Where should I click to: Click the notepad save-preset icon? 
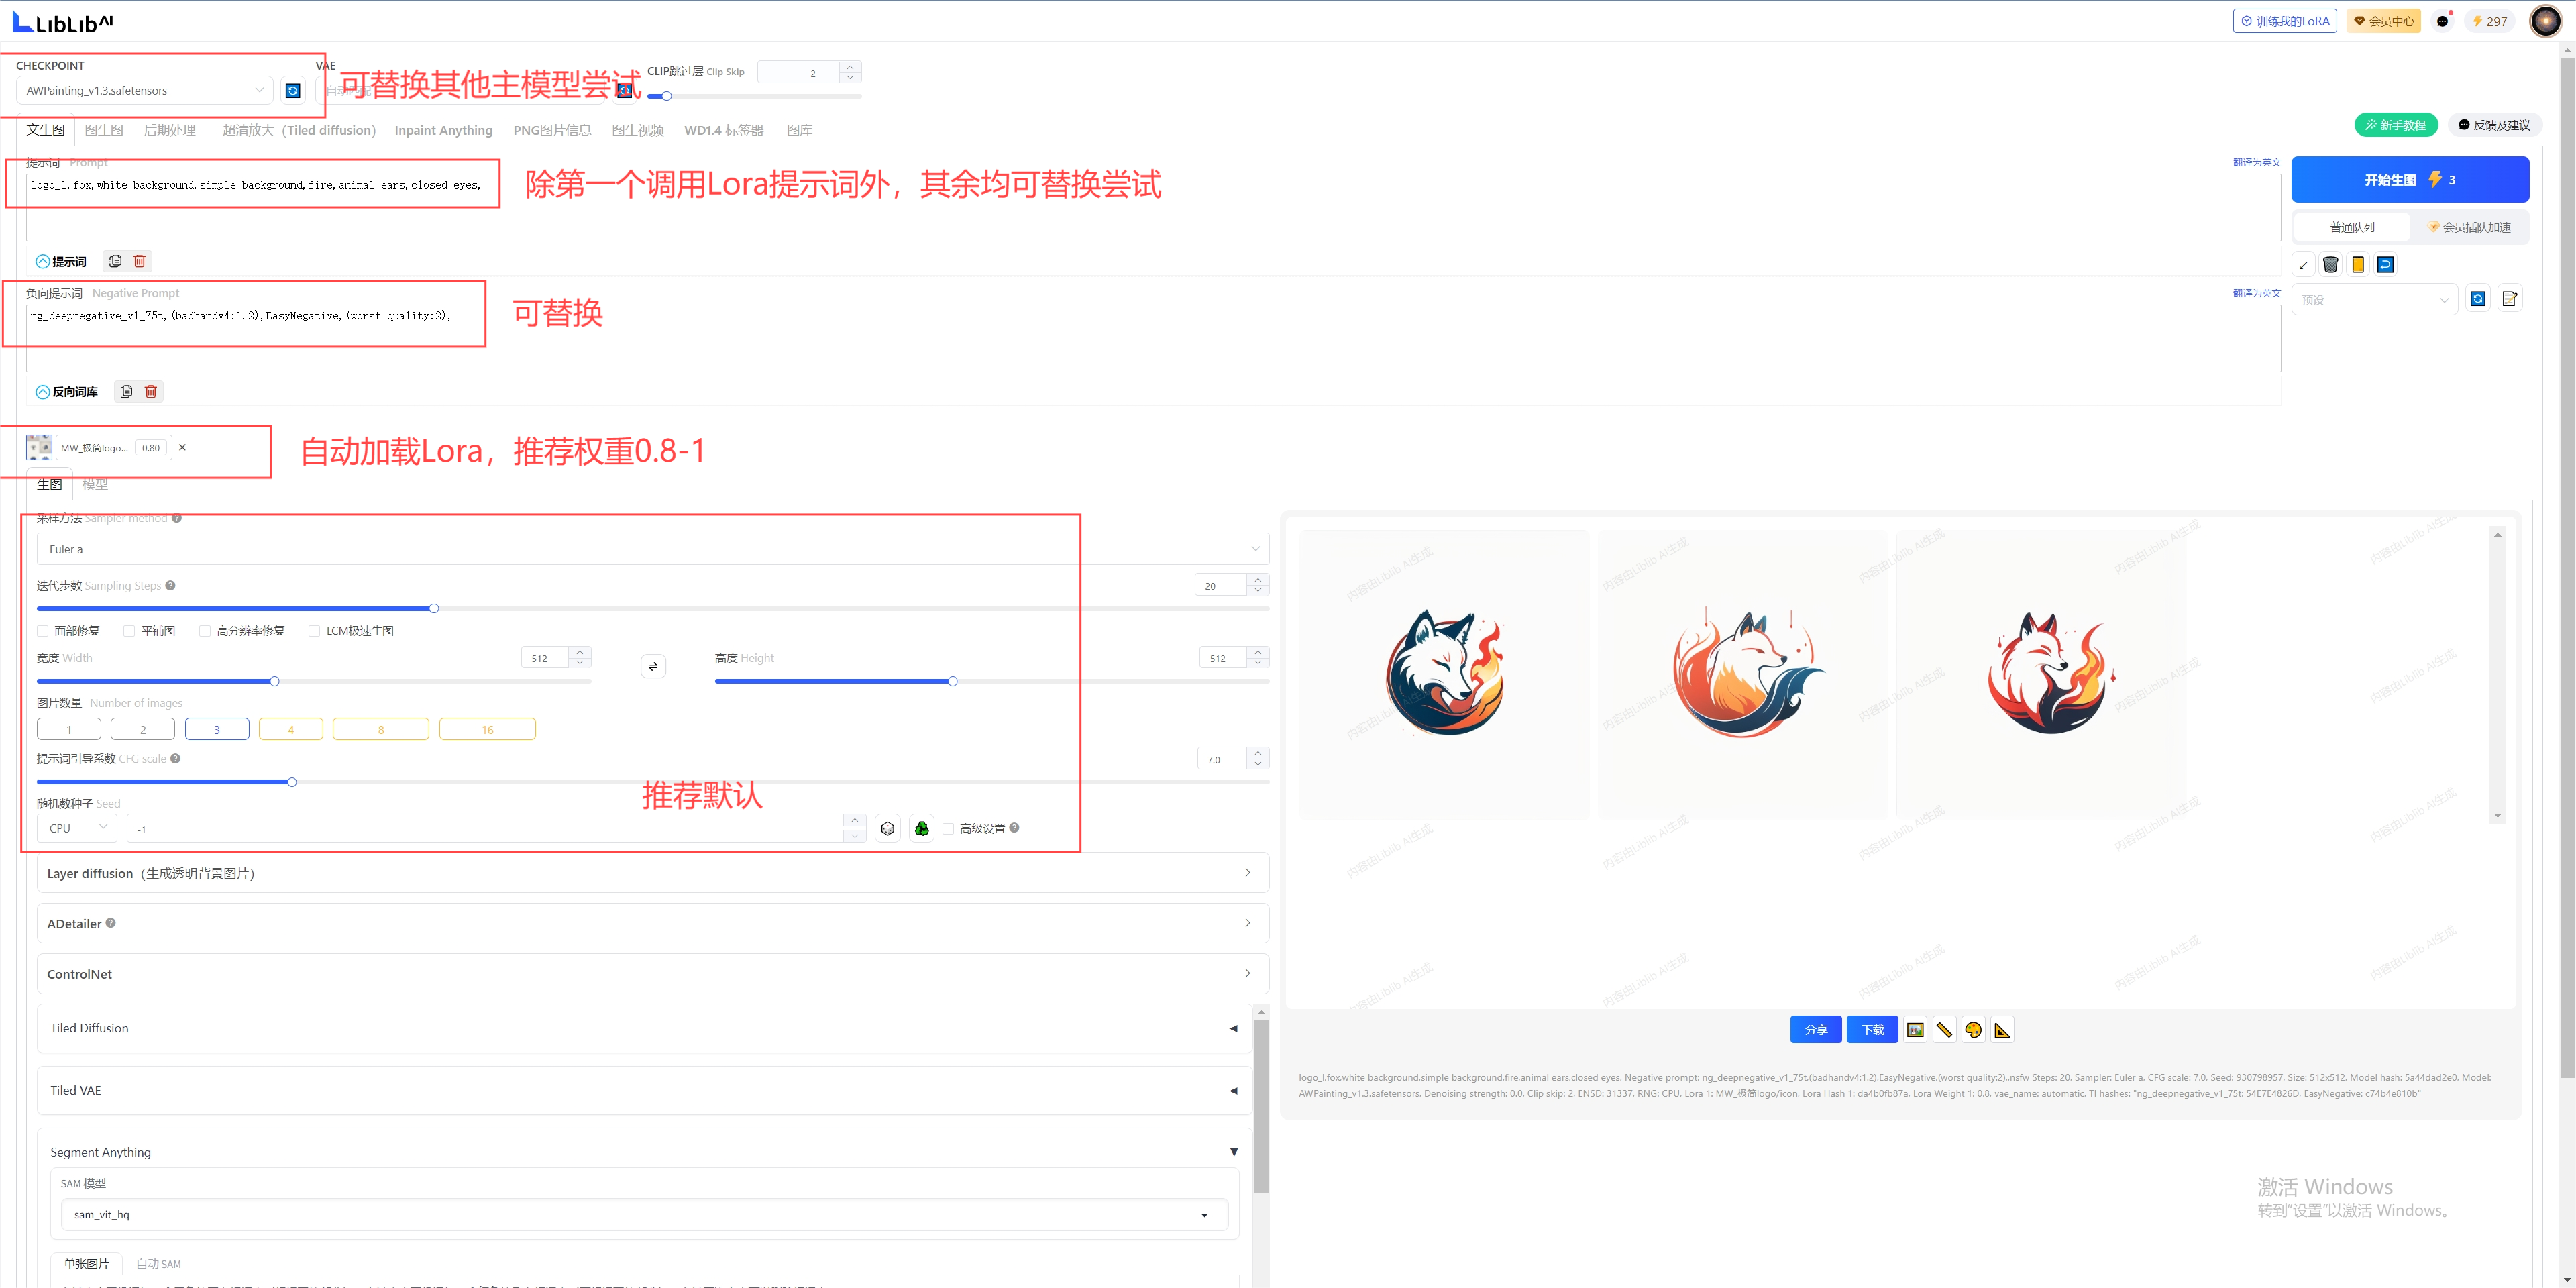[2509, 299]
